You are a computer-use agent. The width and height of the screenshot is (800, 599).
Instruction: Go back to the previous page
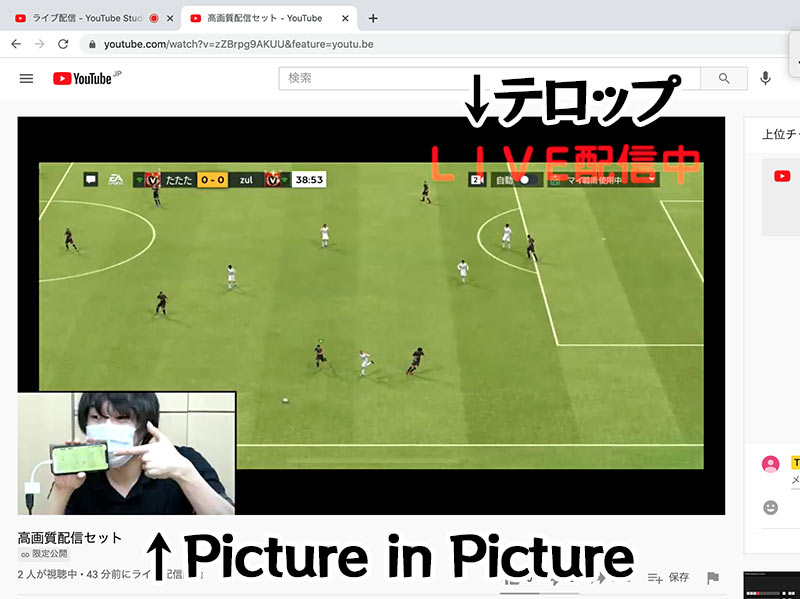[x=16, y=44]
